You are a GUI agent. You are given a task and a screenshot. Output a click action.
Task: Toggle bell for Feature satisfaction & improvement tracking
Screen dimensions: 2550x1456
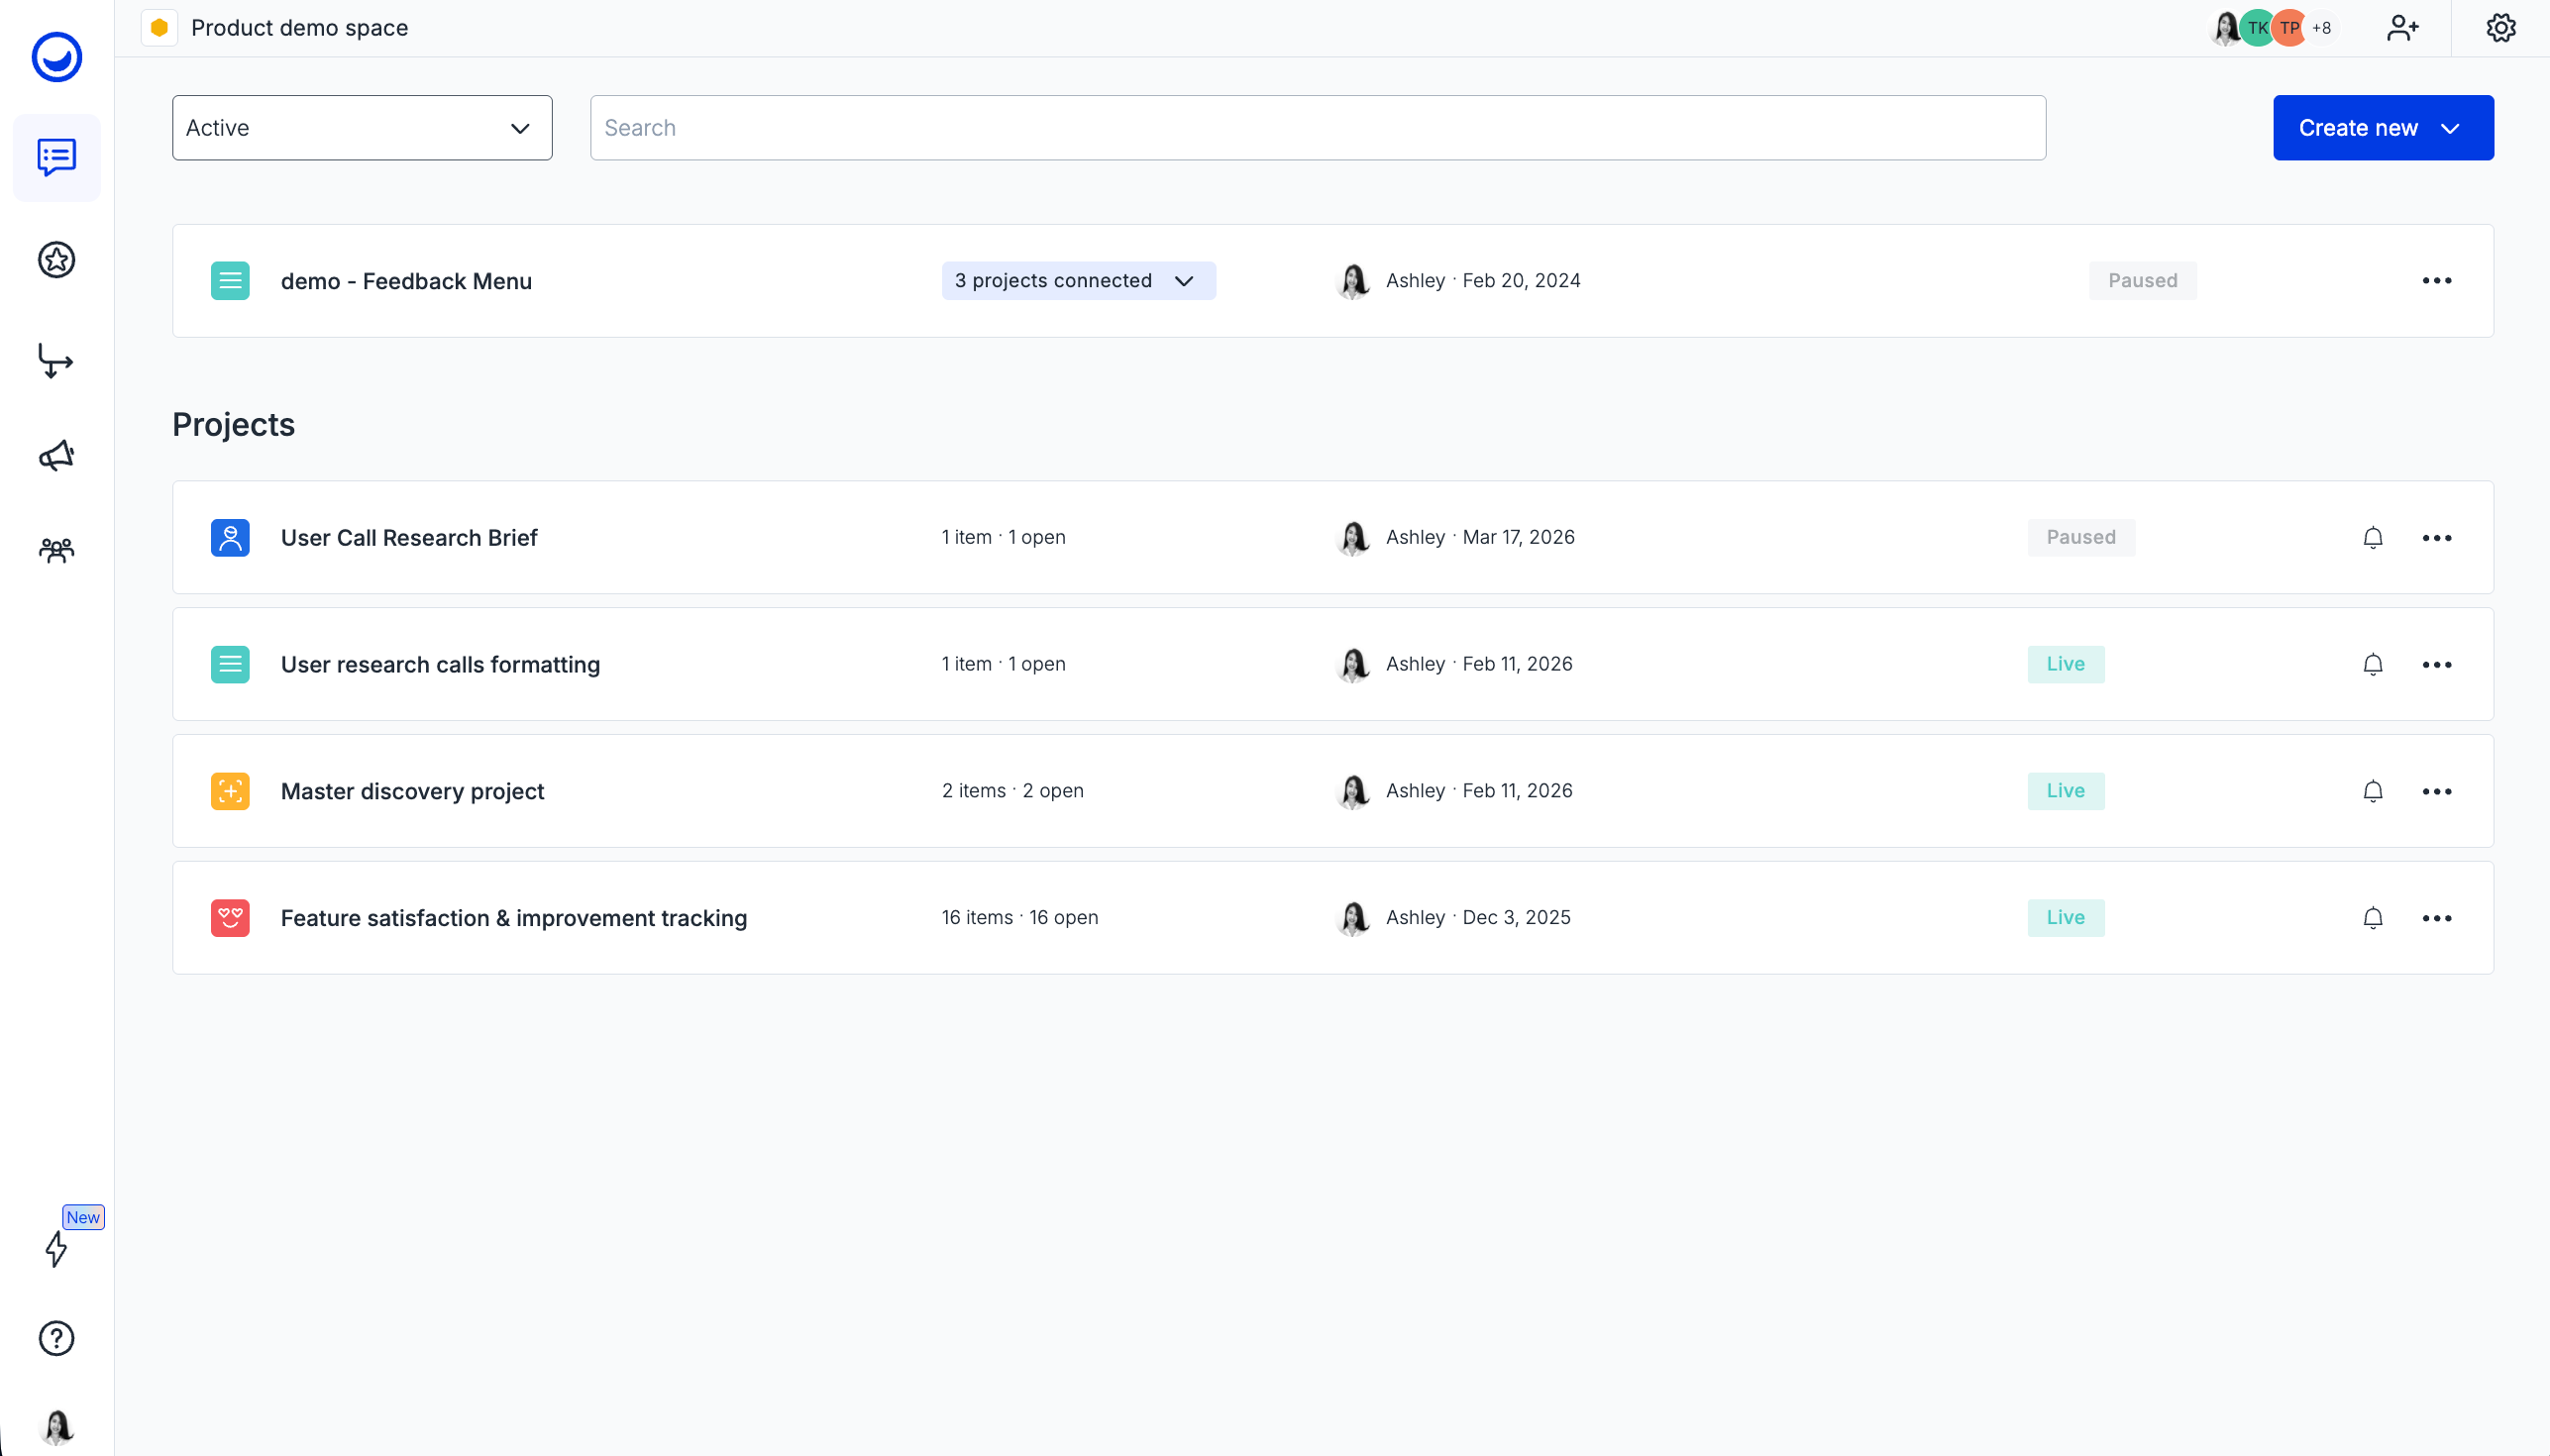(x=2372, y=918)
